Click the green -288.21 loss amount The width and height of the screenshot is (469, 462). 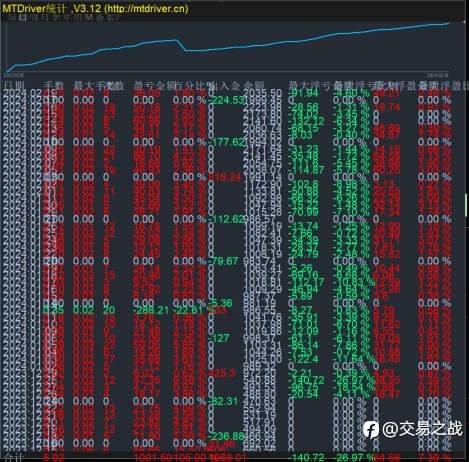(151, 310)
